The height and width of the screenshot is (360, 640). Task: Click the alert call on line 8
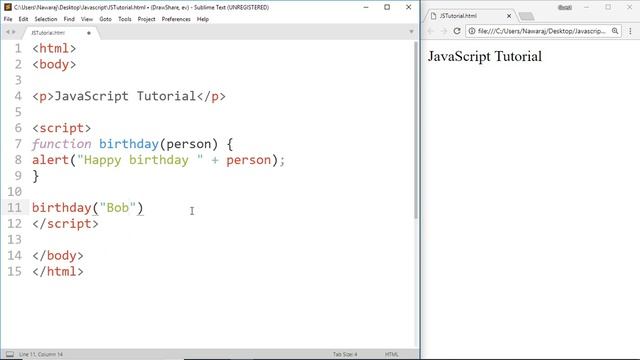click(50, 160)
